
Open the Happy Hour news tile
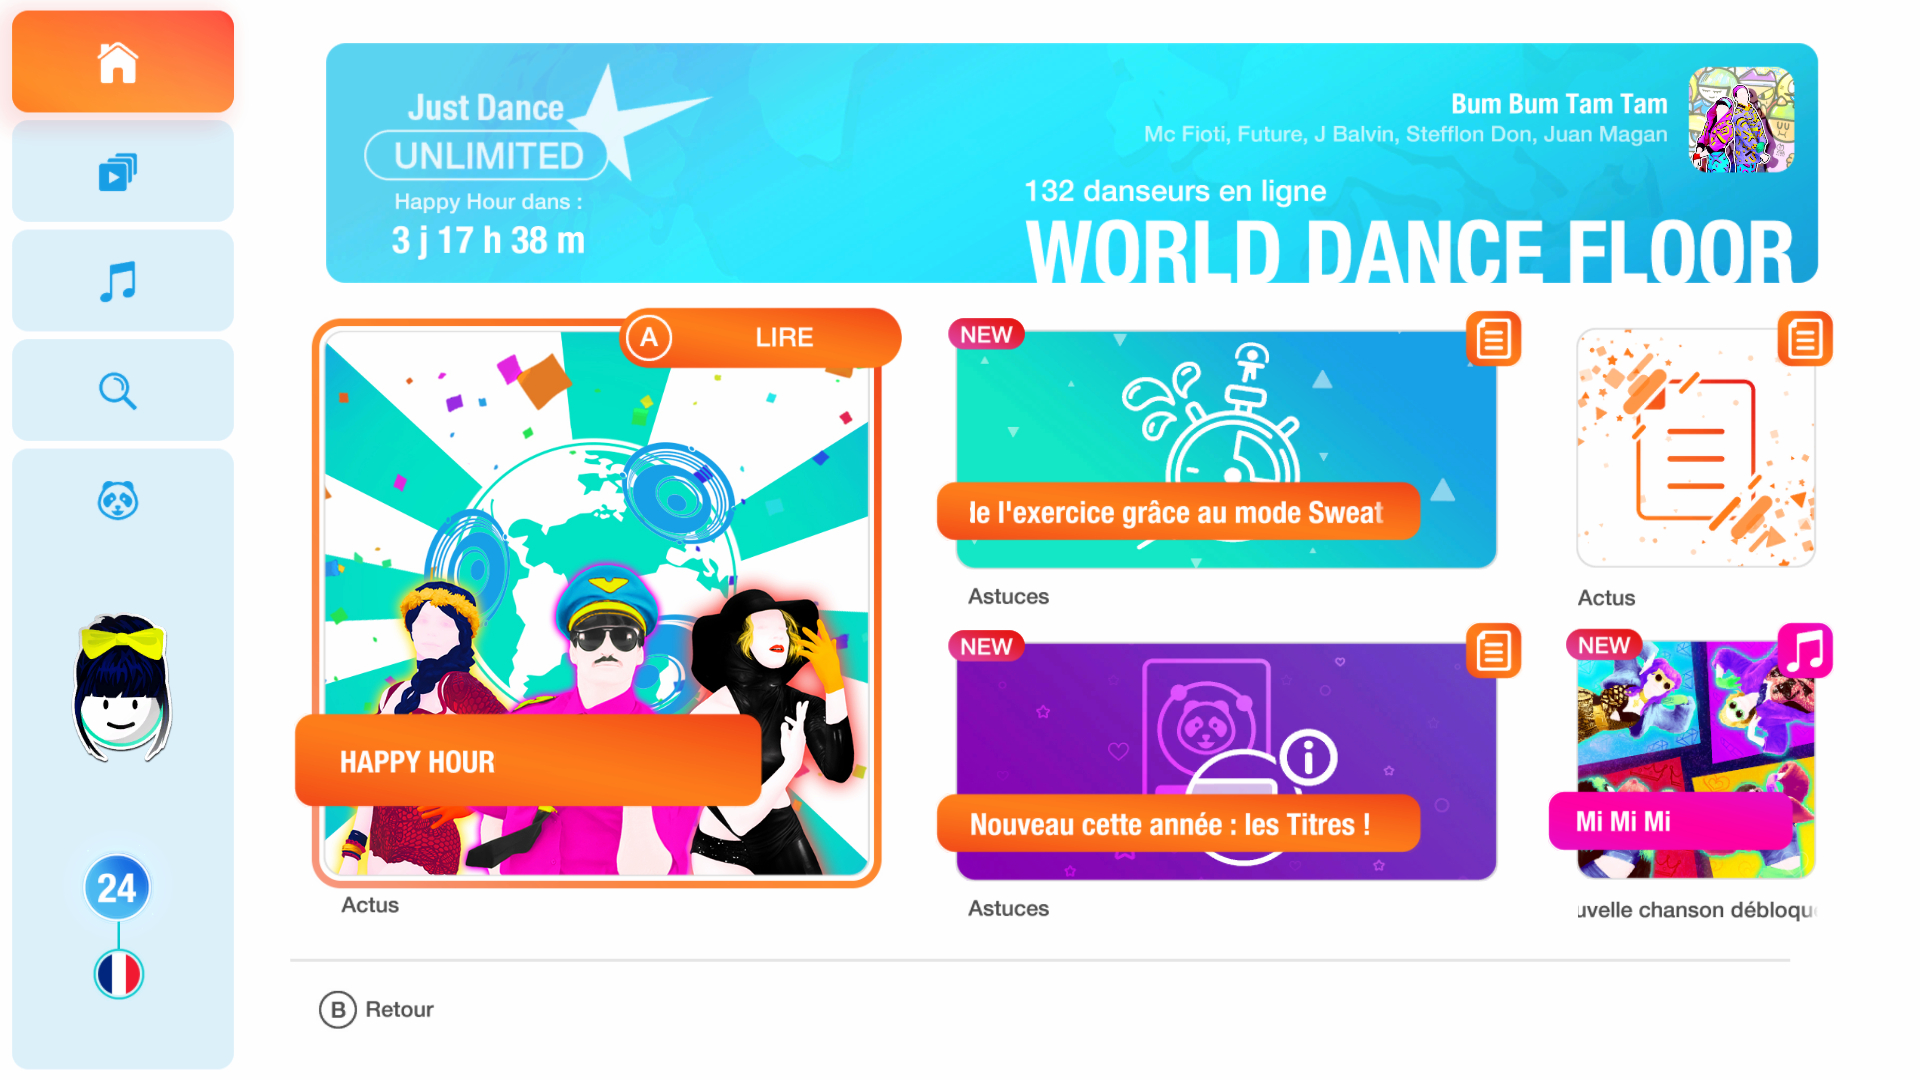[x=596, y=603]
